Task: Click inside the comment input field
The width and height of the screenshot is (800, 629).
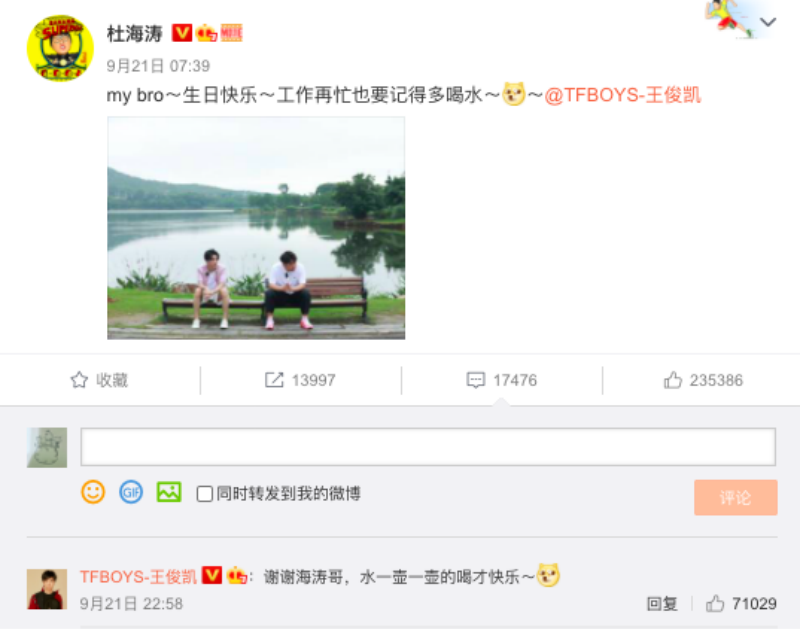Action: pyautogui.click(x=428, y=447)
